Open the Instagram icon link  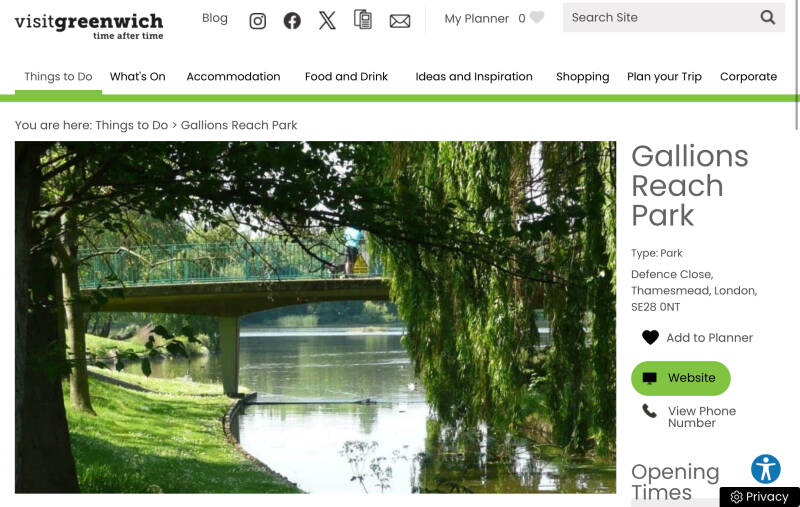(258, 21)
